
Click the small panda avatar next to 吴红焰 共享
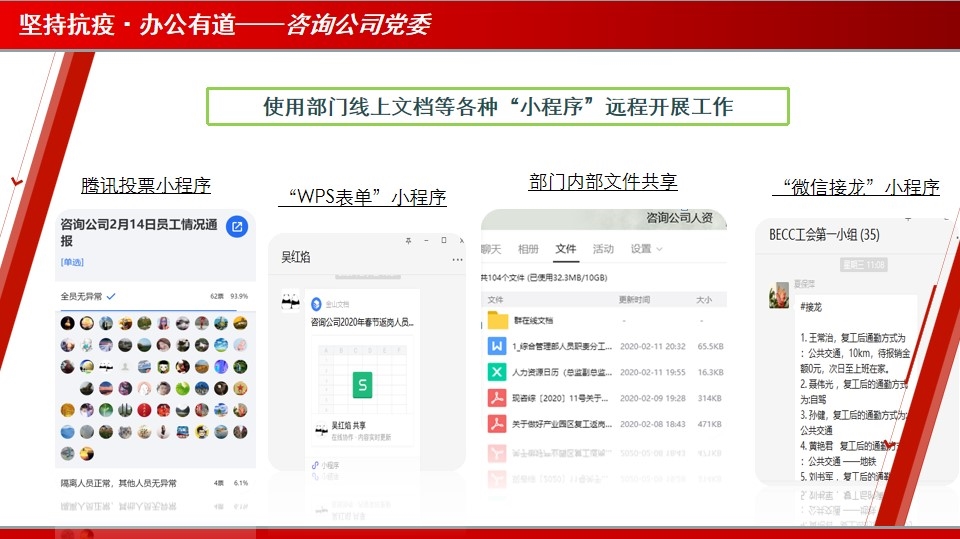pyautogui.click(x=321, y=430)
